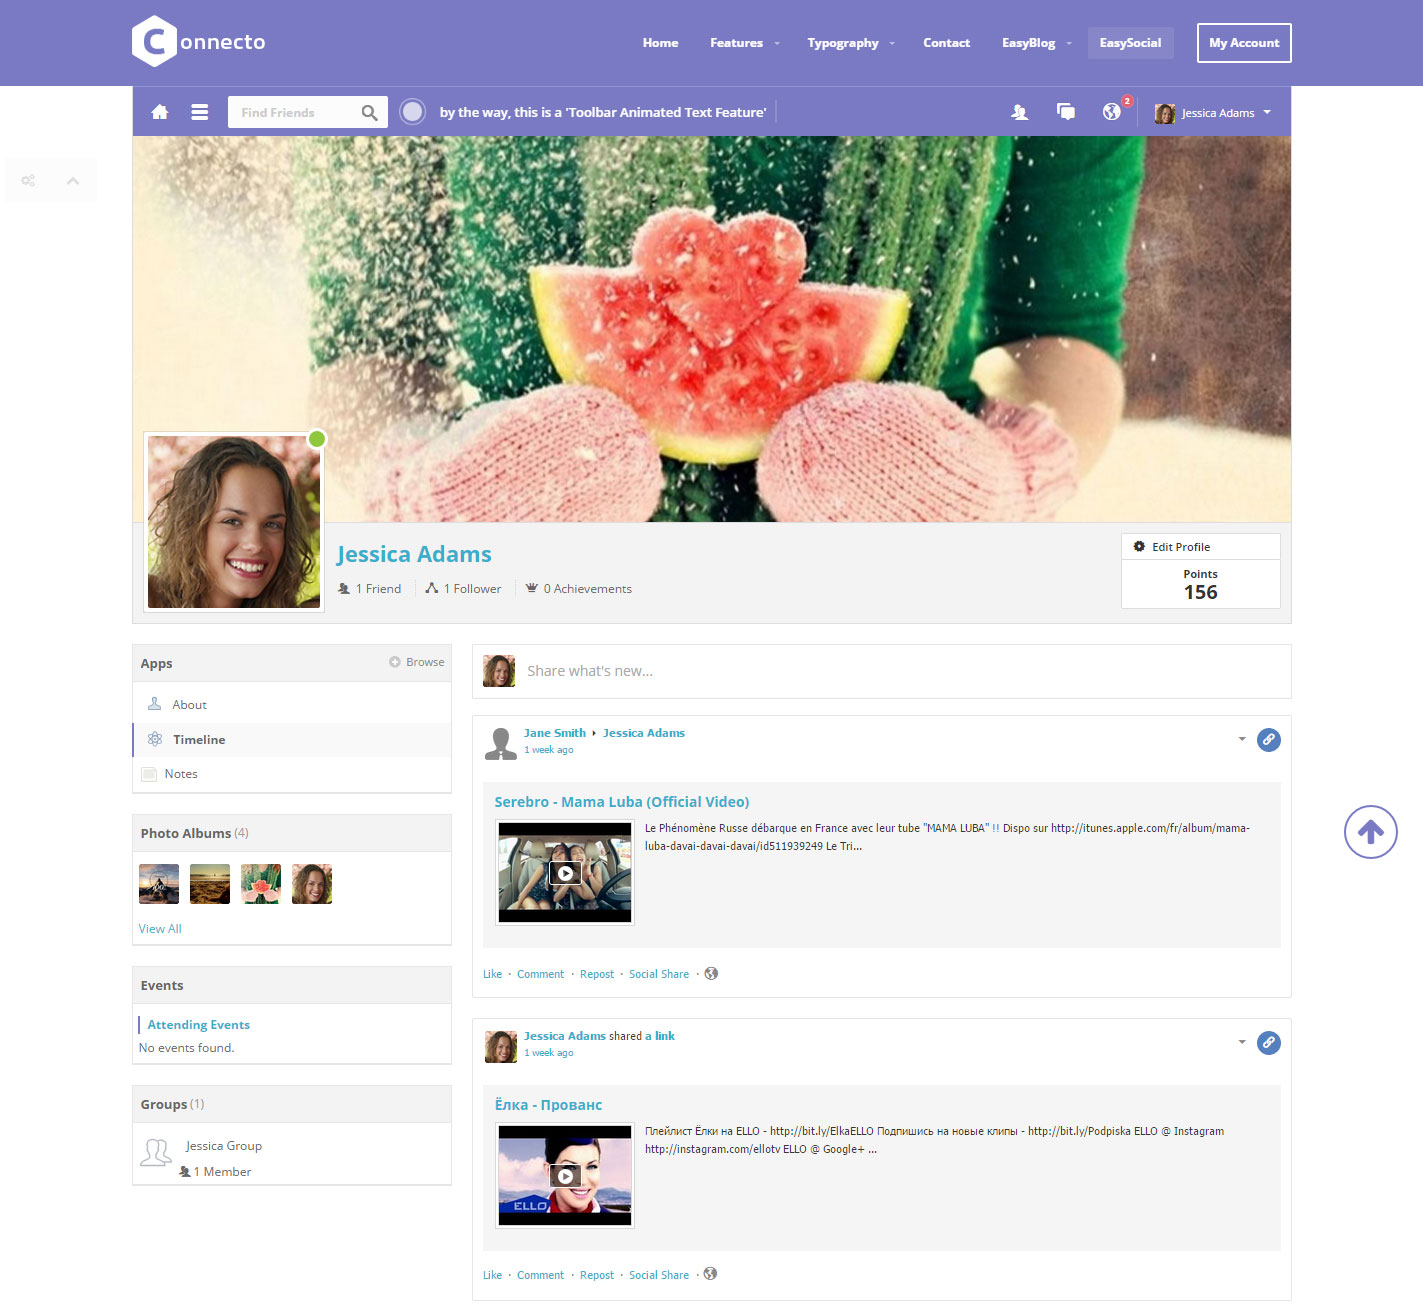Click the settings cogs icon on left edge
This screenshot has height=1306, width=1423.
click(28, 181)
